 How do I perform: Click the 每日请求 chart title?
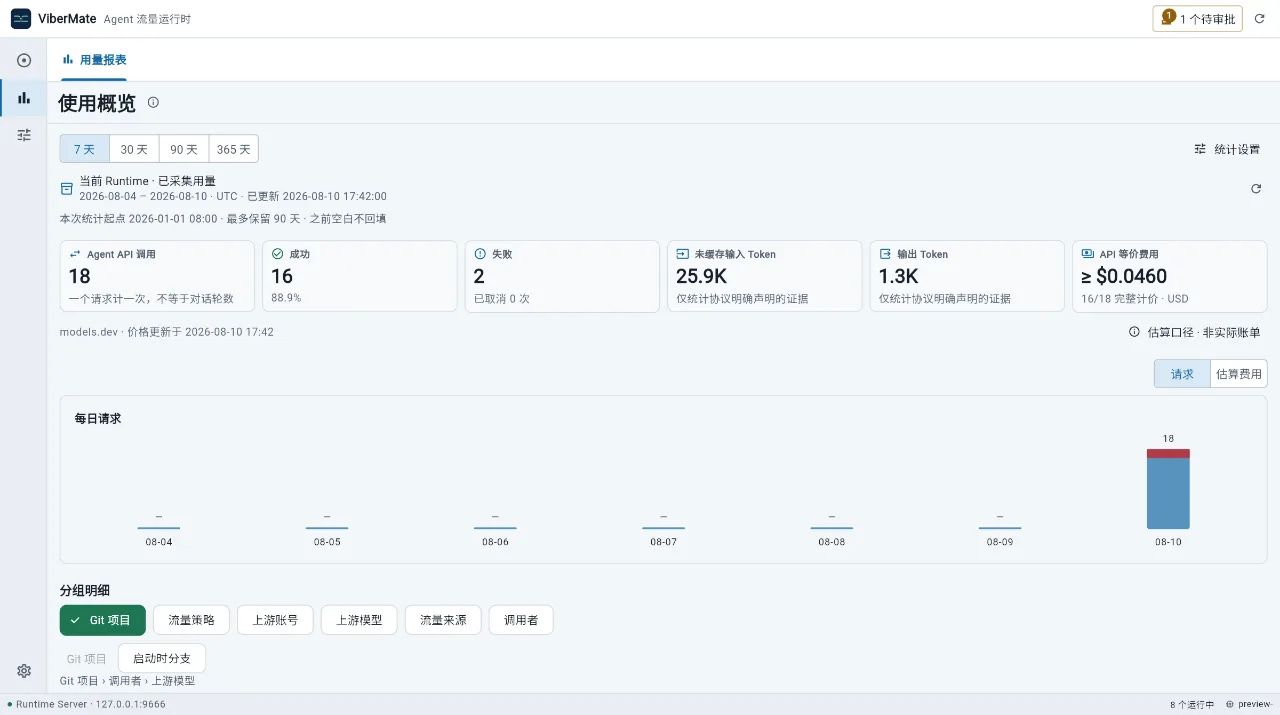tap(98, 418)
